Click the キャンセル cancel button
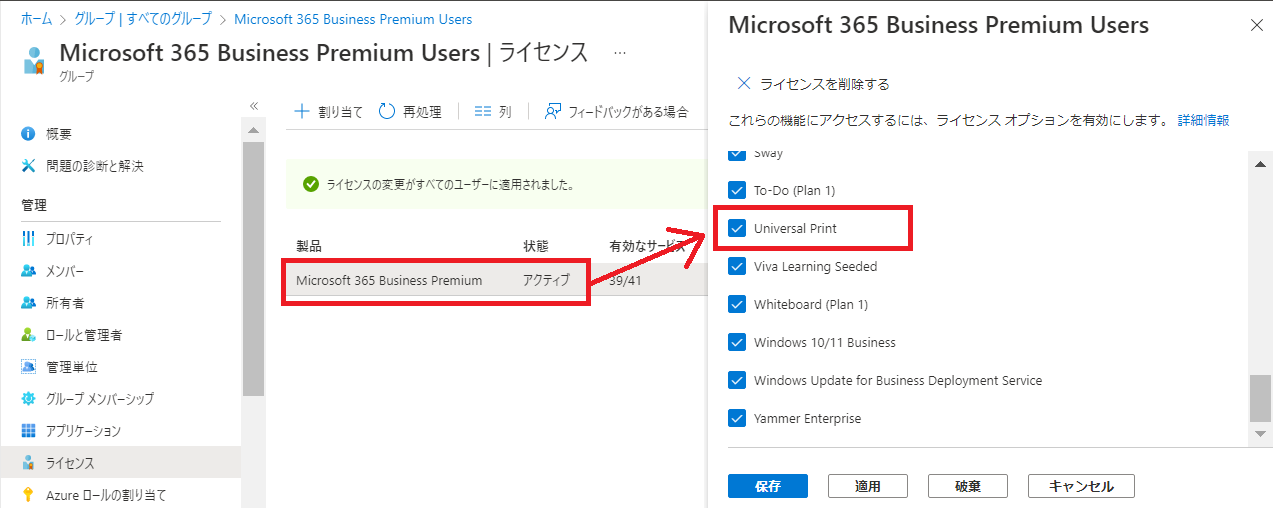Image resolution: width=1273 pixels, height=508 pixels. point(1081,486)
